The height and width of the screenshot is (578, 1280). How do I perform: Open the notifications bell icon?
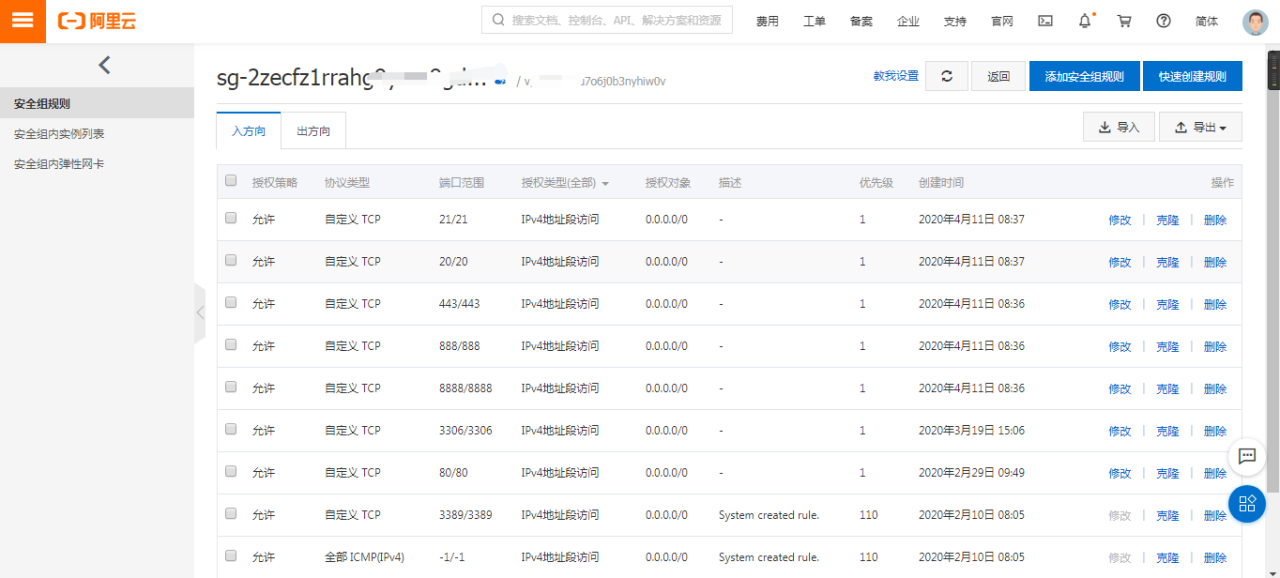(x=1083, y=20)
